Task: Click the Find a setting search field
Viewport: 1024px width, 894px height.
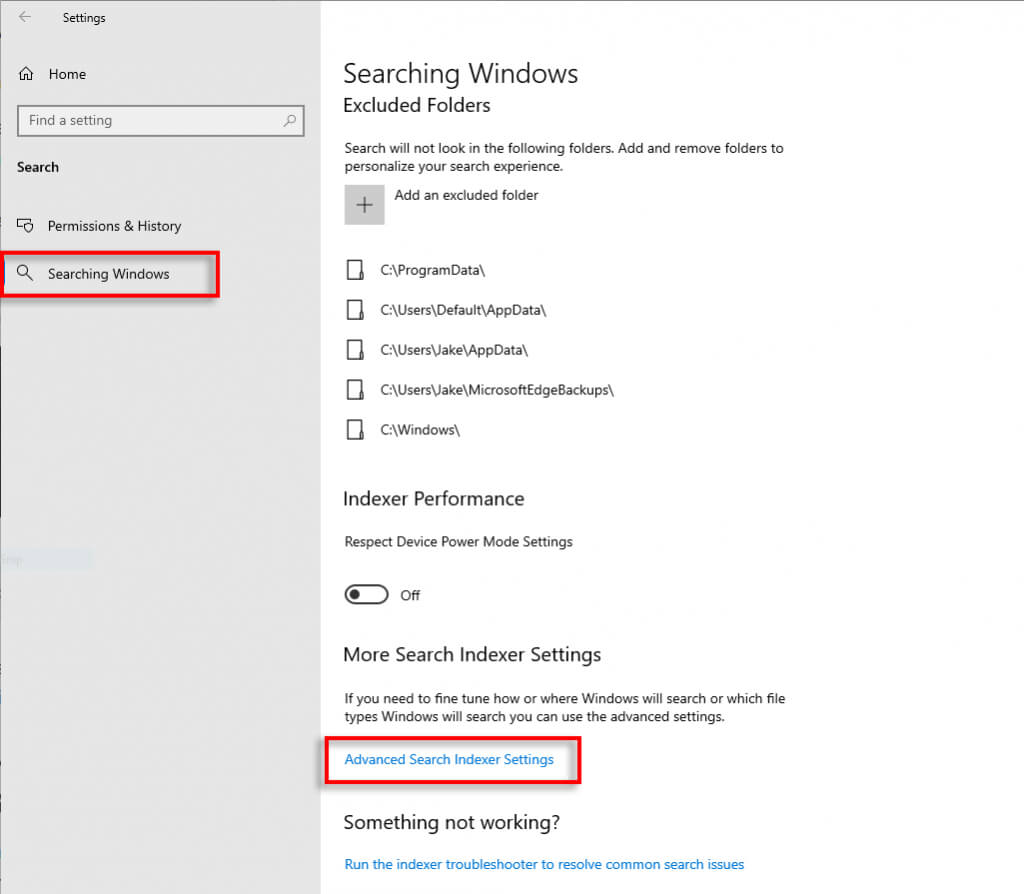Action: pos(150,121)
